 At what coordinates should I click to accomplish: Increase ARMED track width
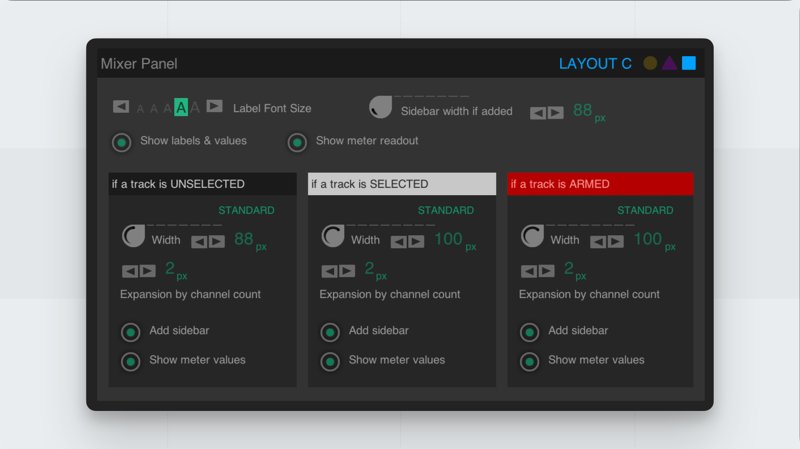tap(616, 241)
